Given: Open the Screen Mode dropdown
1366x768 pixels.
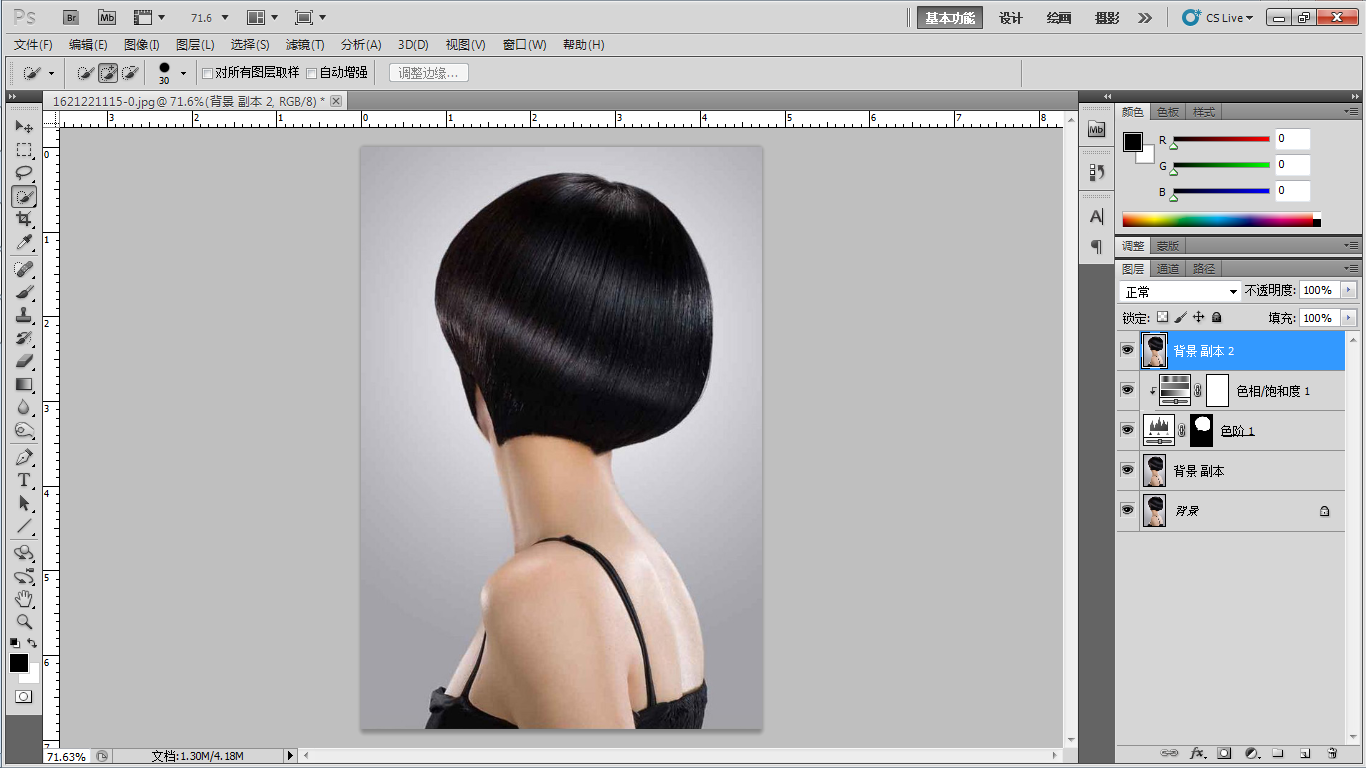Looking at the screenshot, I should pyautogui.click(x=311, y=17).
